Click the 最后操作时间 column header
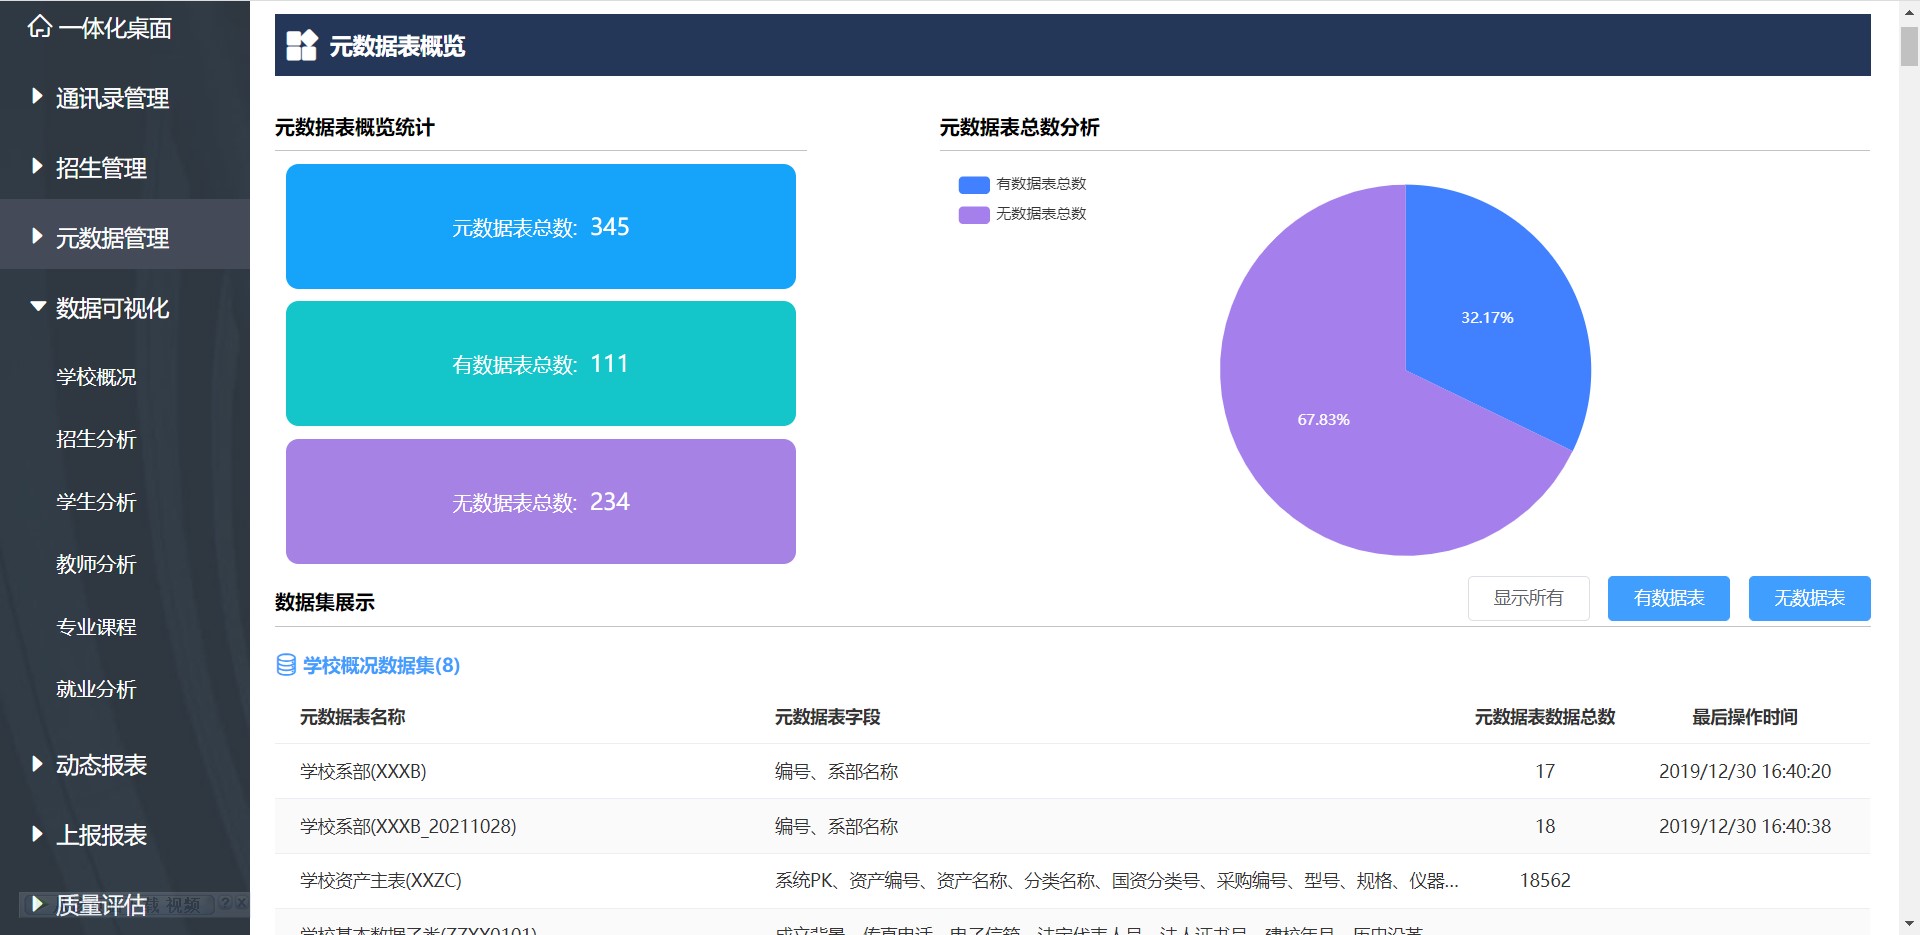1920x935 pixels. pos(1745,717)
